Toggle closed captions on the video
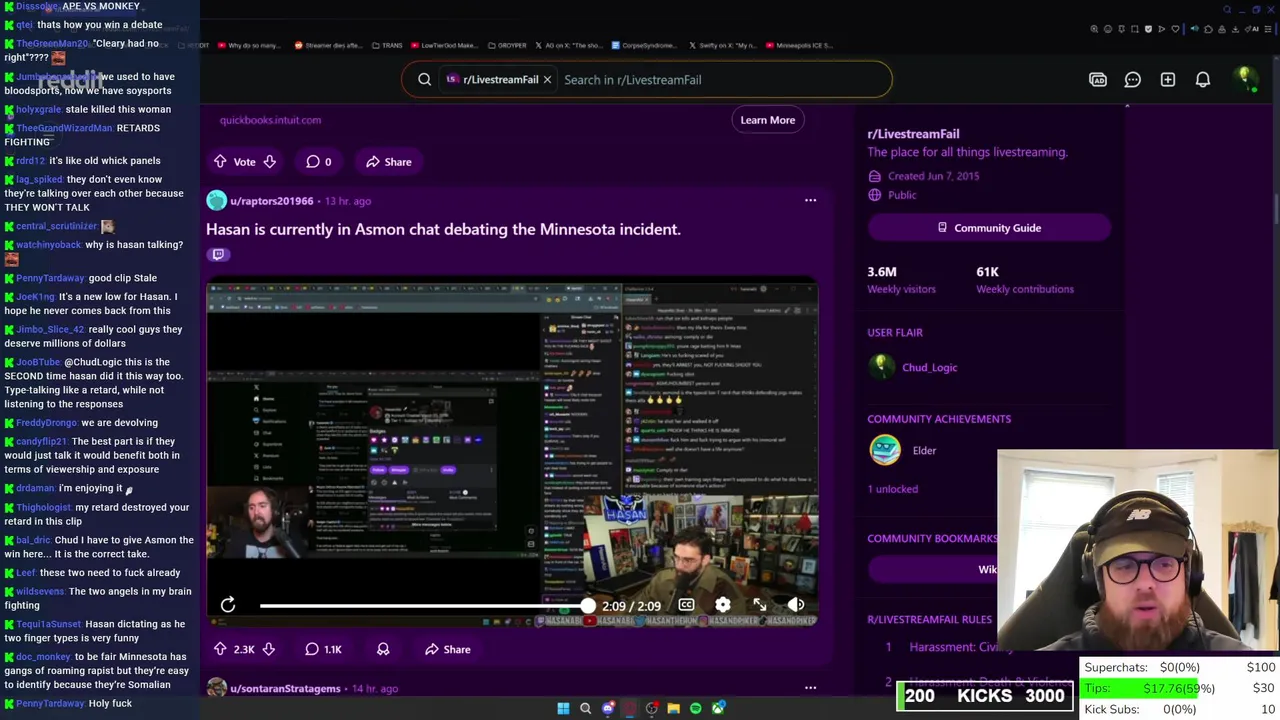This screenshot has width=1280, height=720. tap(686, 605)
